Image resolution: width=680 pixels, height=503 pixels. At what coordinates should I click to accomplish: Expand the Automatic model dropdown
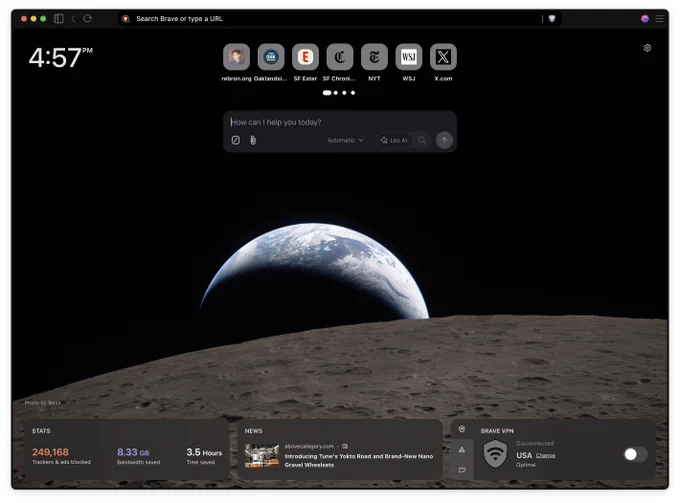345,140
